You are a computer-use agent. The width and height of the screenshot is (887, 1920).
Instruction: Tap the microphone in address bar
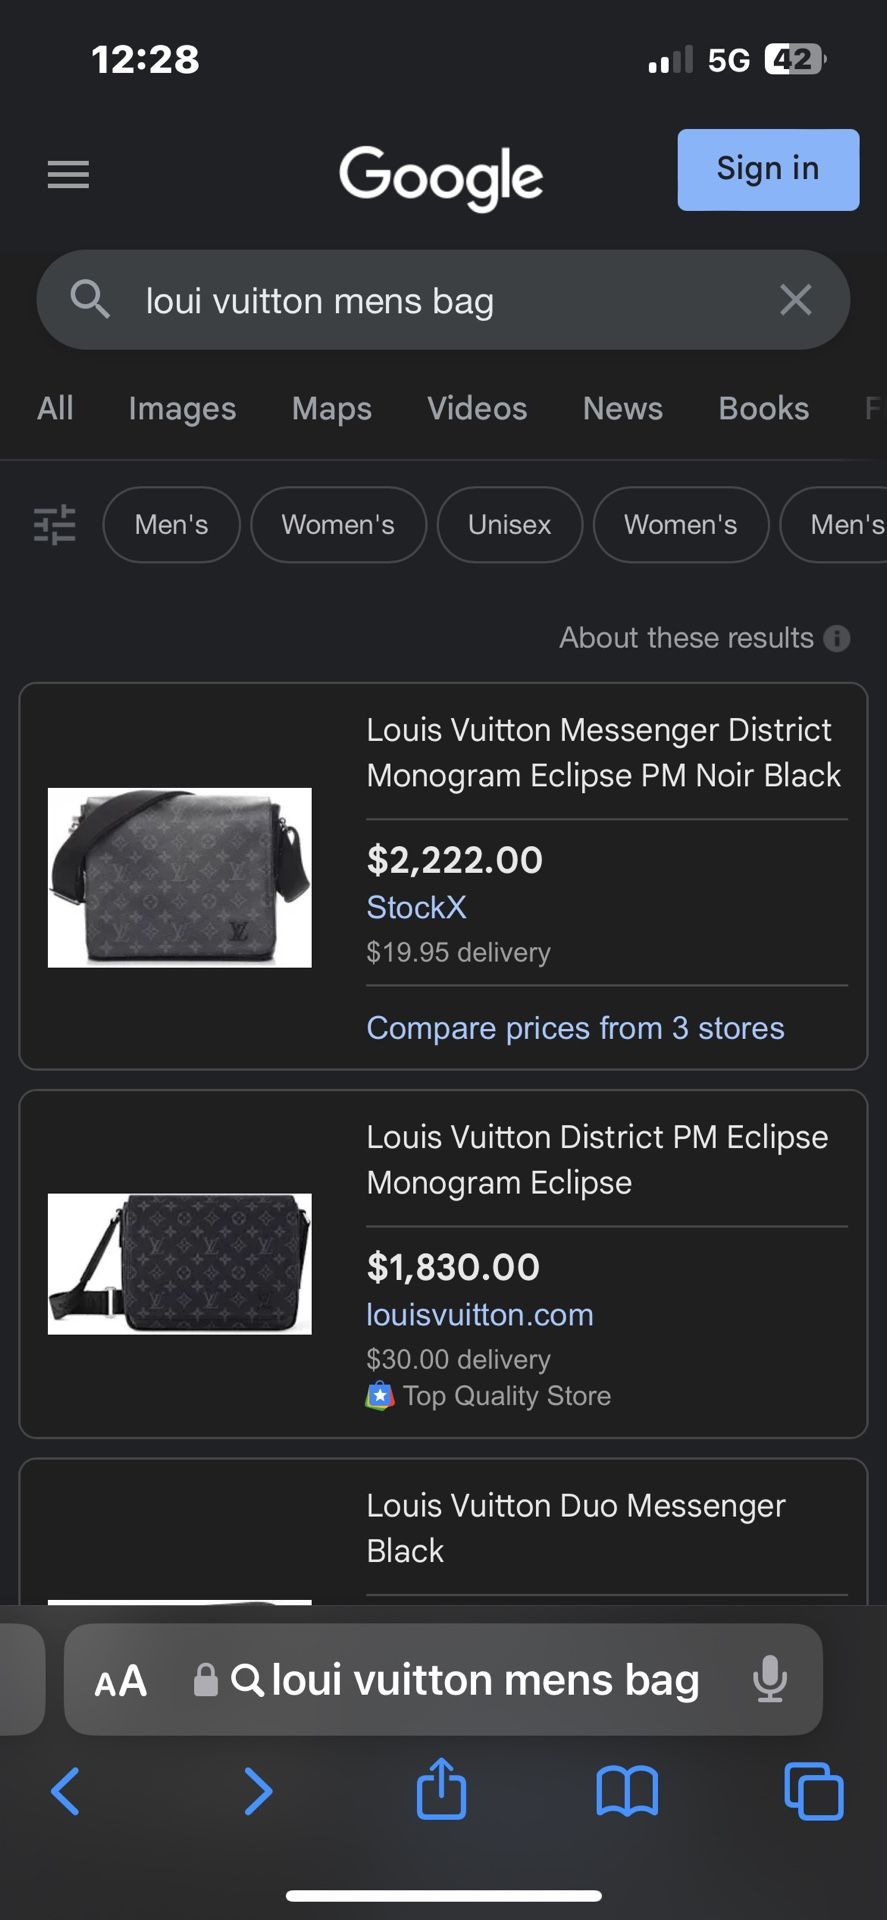(770, 1679)
